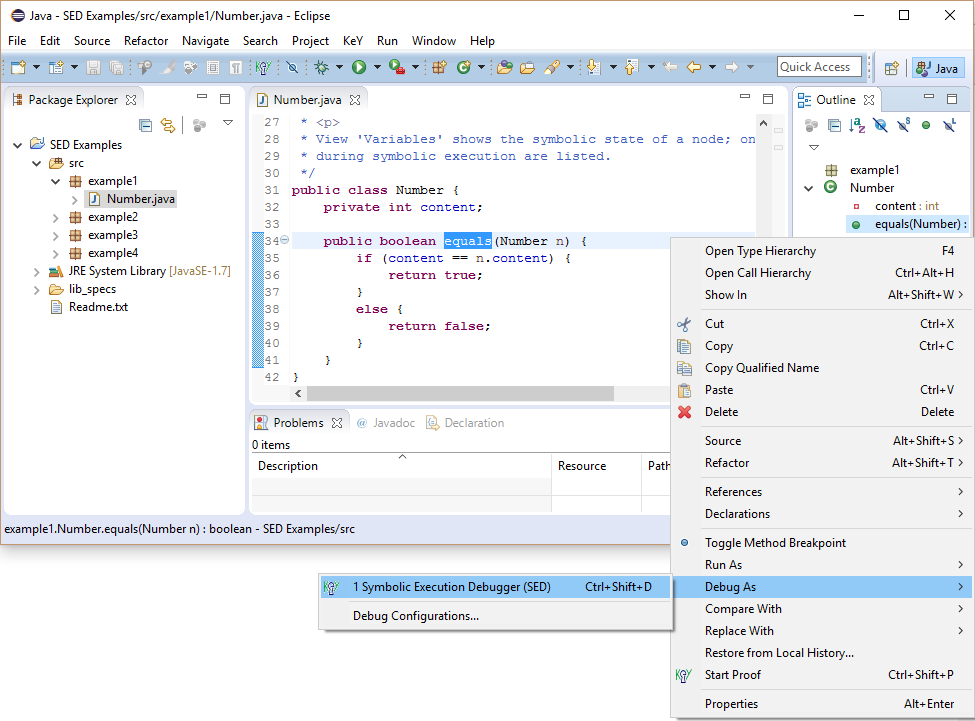Viewport: 975px width, 721px height.
Task: Maximize the Outline view
Action: 951,99
